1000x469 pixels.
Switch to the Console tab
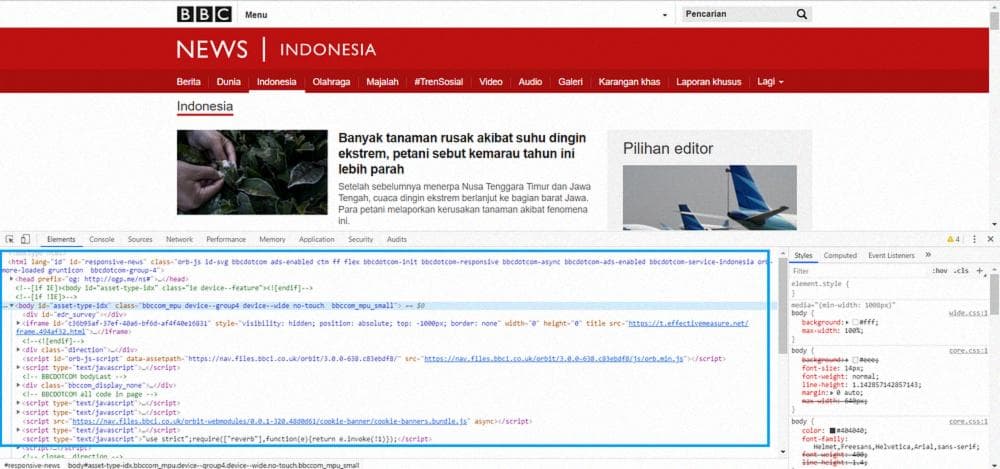point(101,239)
